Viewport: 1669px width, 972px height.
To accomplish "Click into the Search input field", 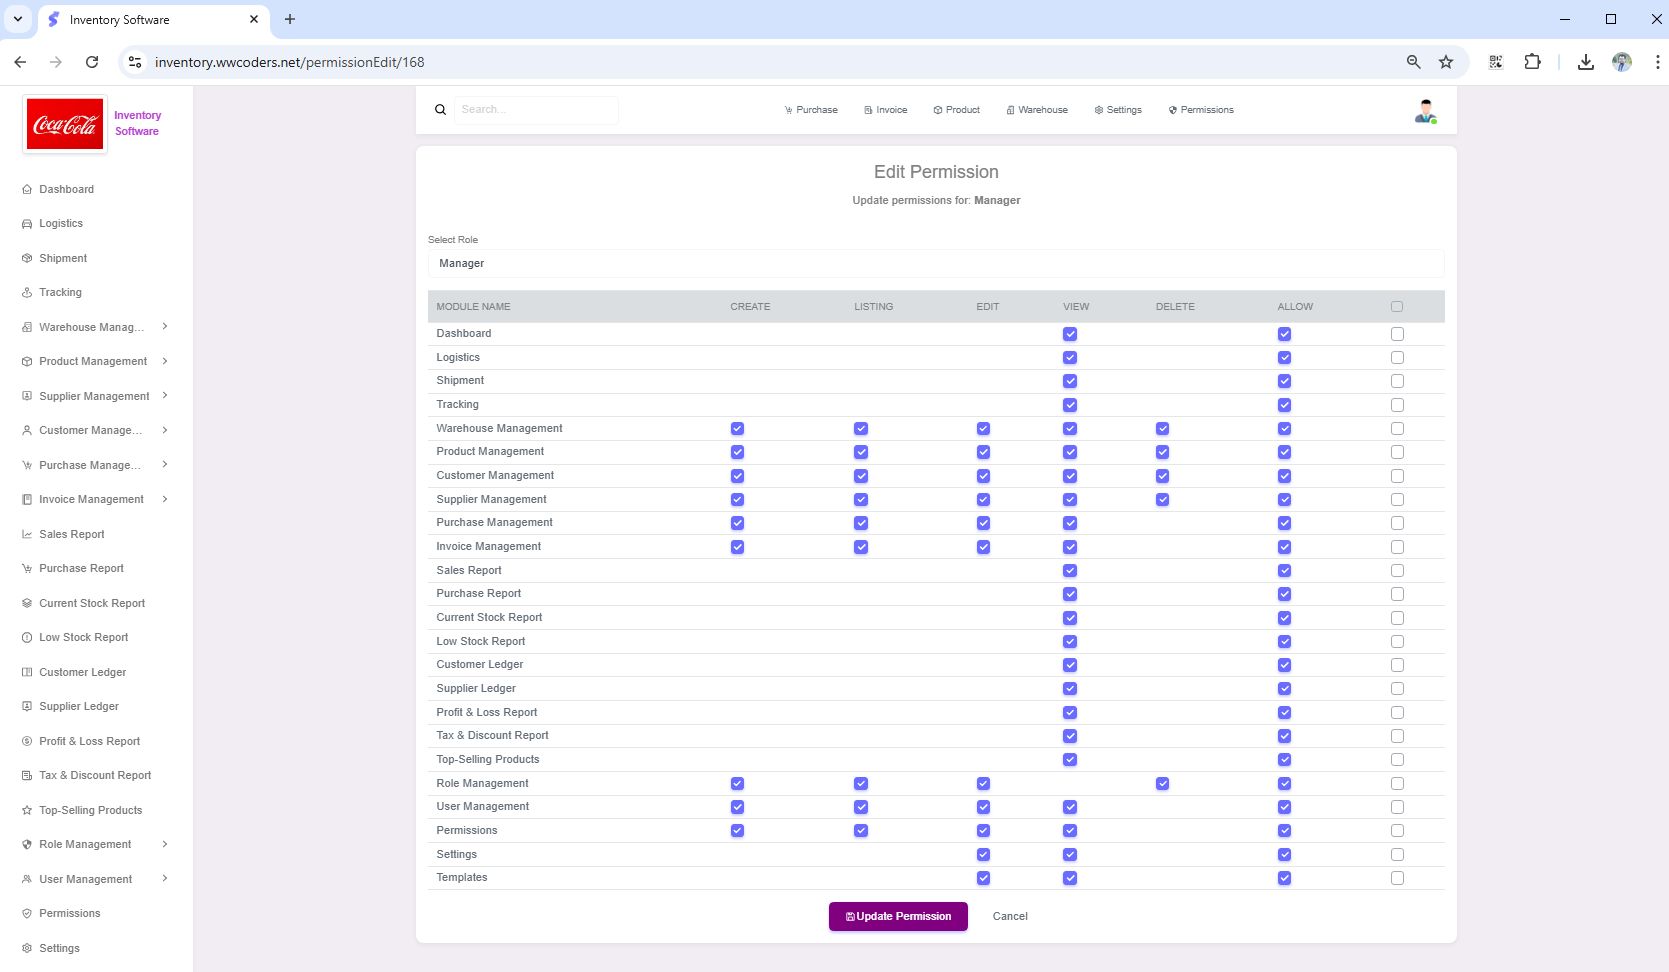I will coord(536,110).
